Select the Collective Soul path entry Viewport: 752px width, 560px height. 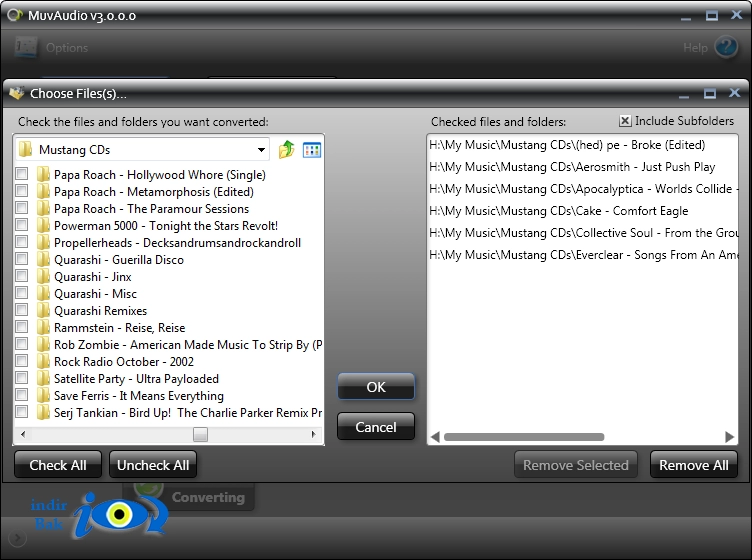(x=583, y=233)
